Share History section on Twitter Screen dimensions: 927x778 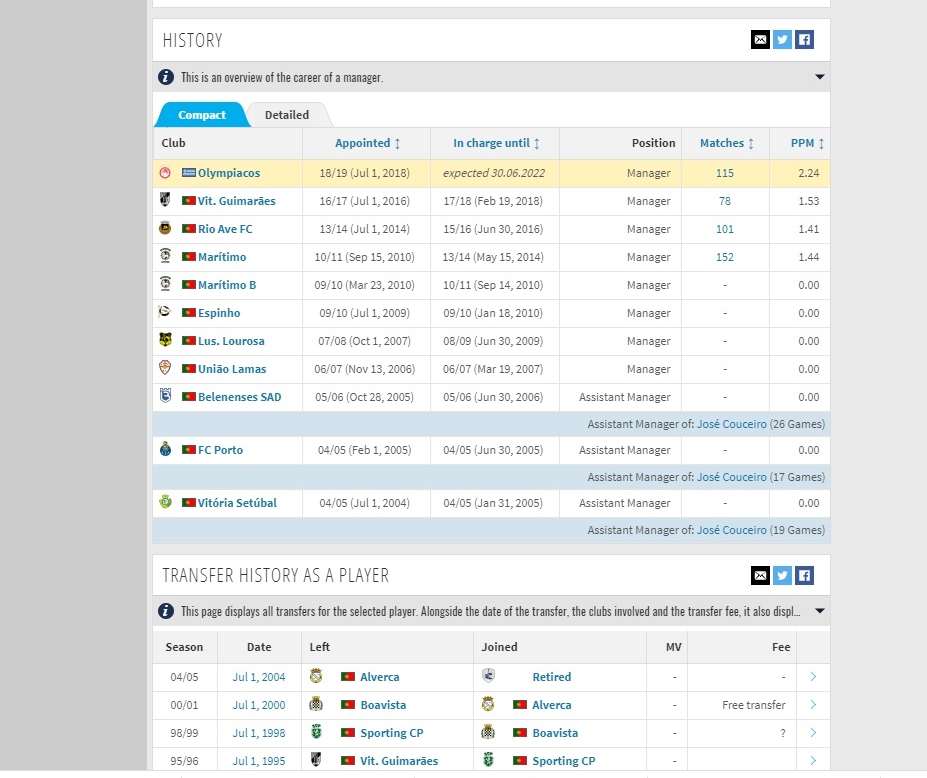782,40
